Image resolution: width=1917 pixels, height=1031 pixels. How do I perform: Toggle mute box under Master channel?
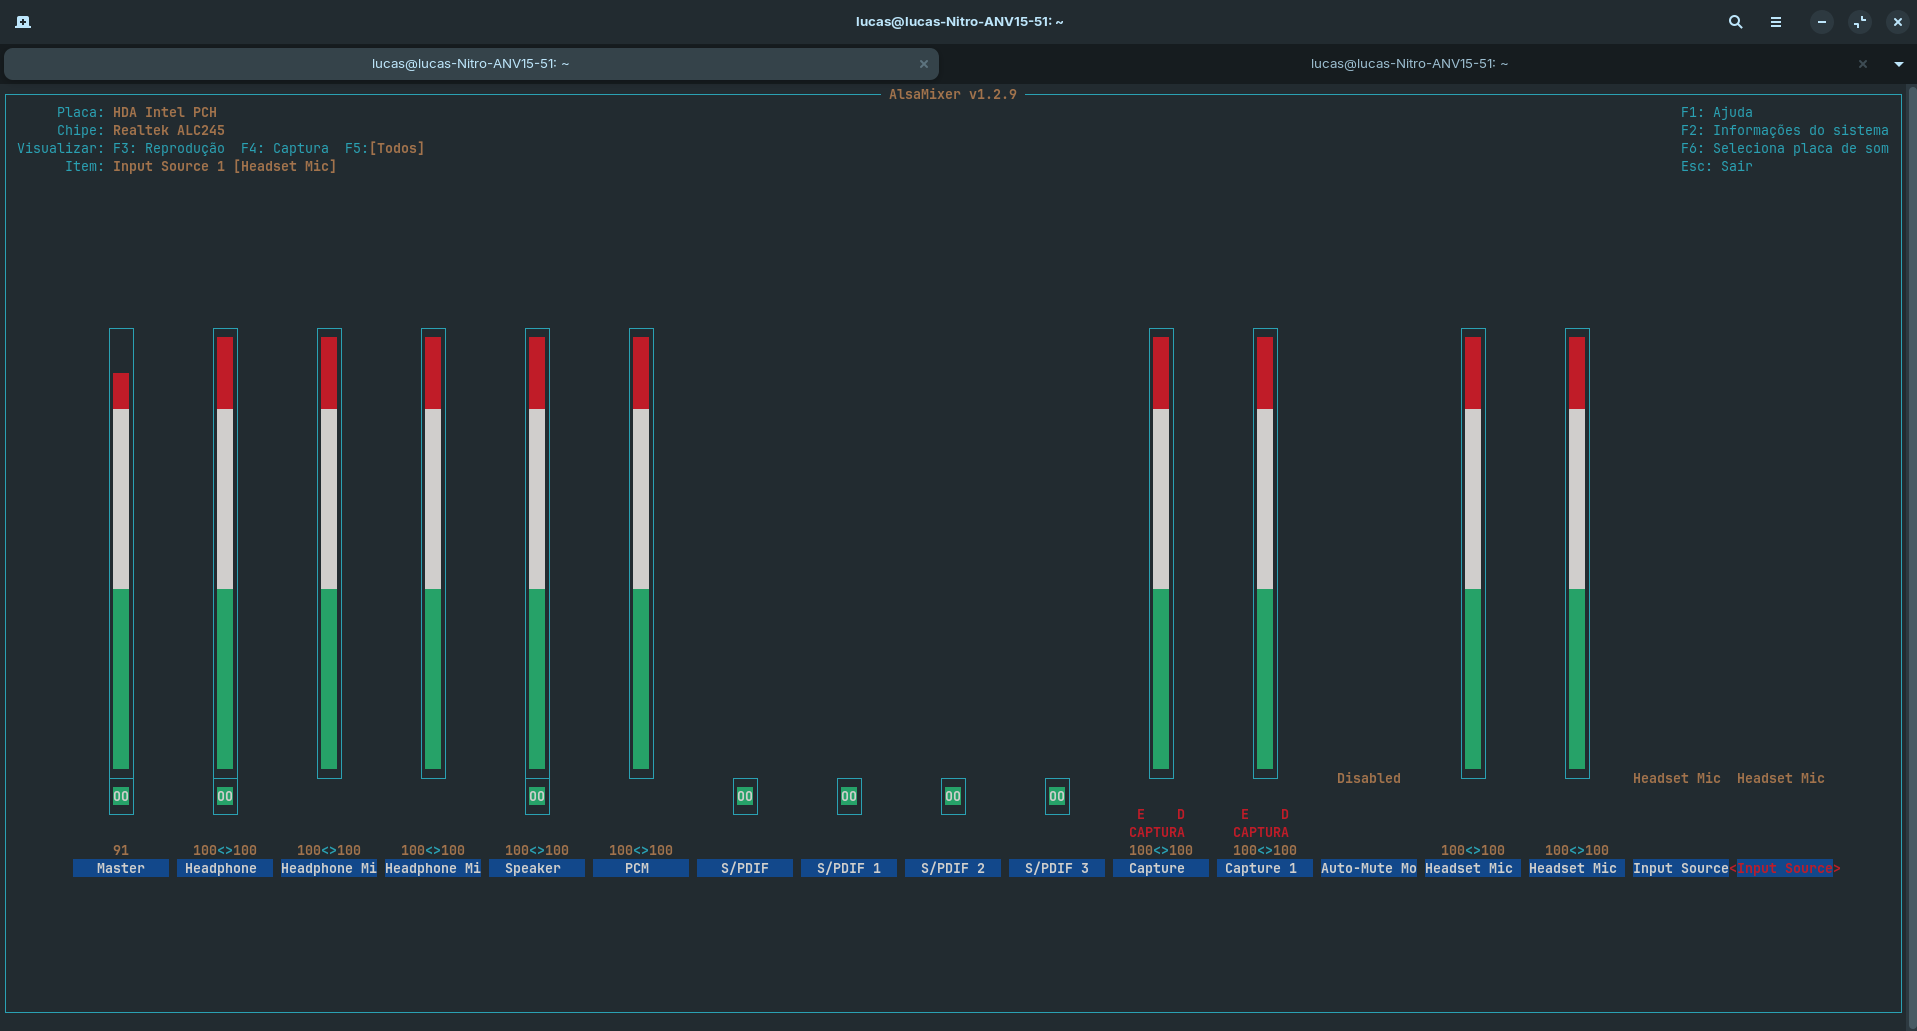click(121, 796)
